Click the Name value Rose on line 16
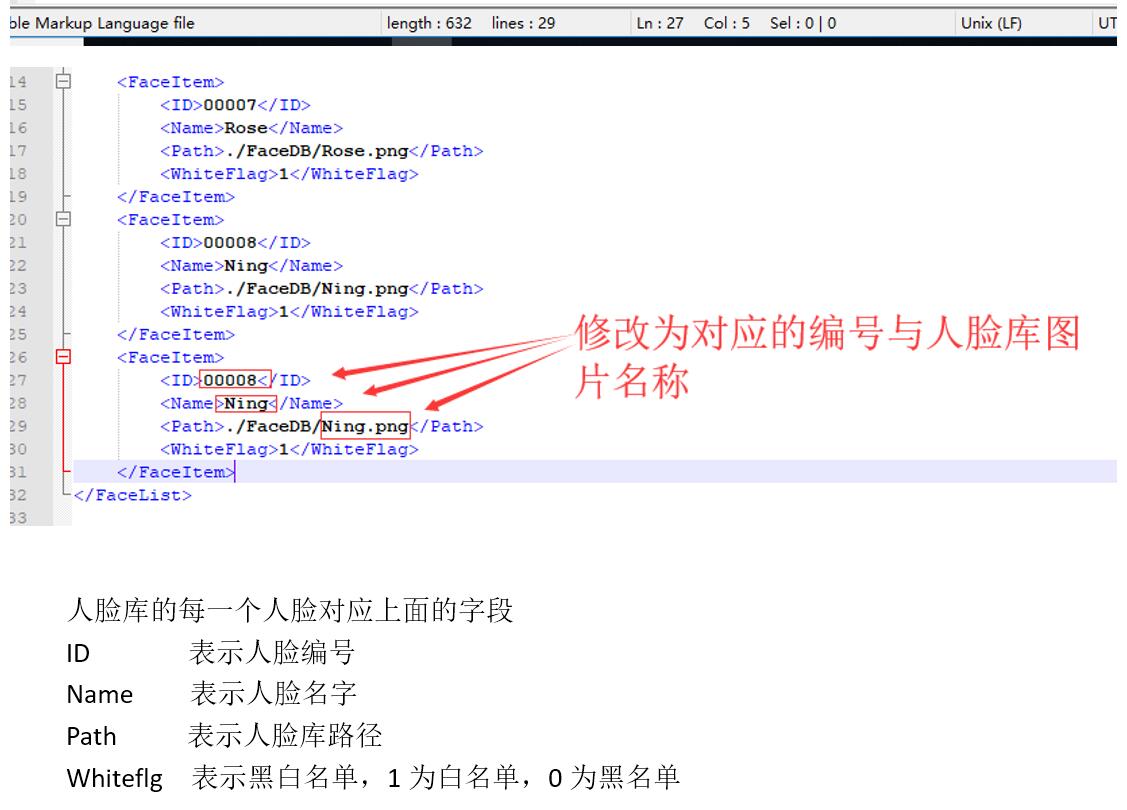Screen dimensions: 1127x810 (246, 128)
